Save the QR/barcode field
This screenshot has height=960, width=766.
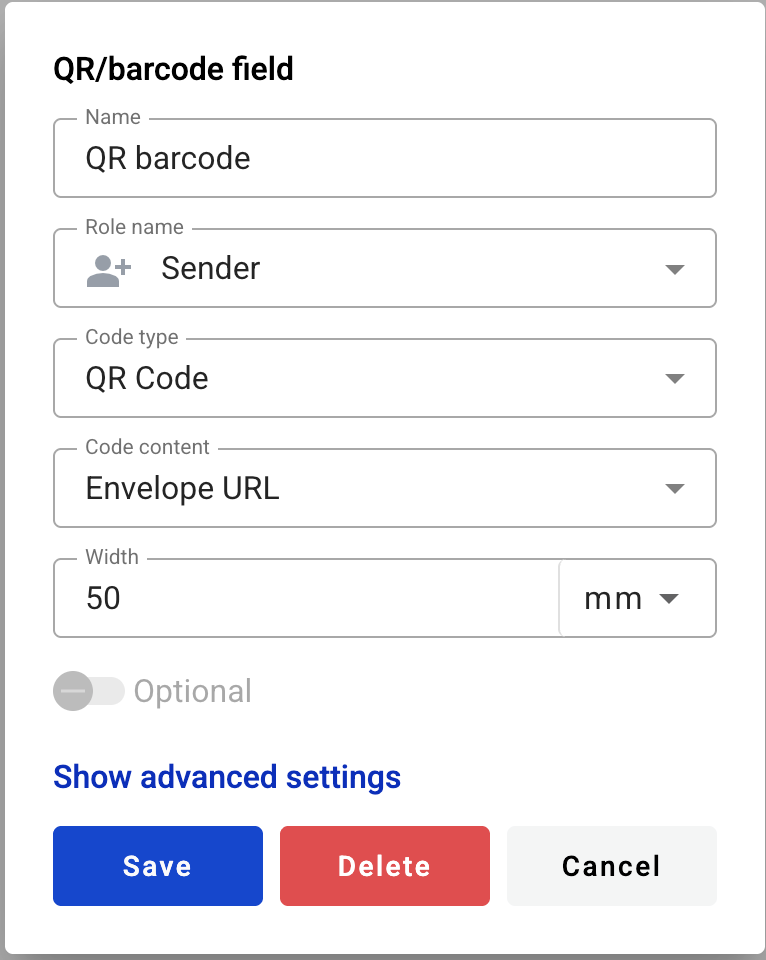[x=157, y=866]
